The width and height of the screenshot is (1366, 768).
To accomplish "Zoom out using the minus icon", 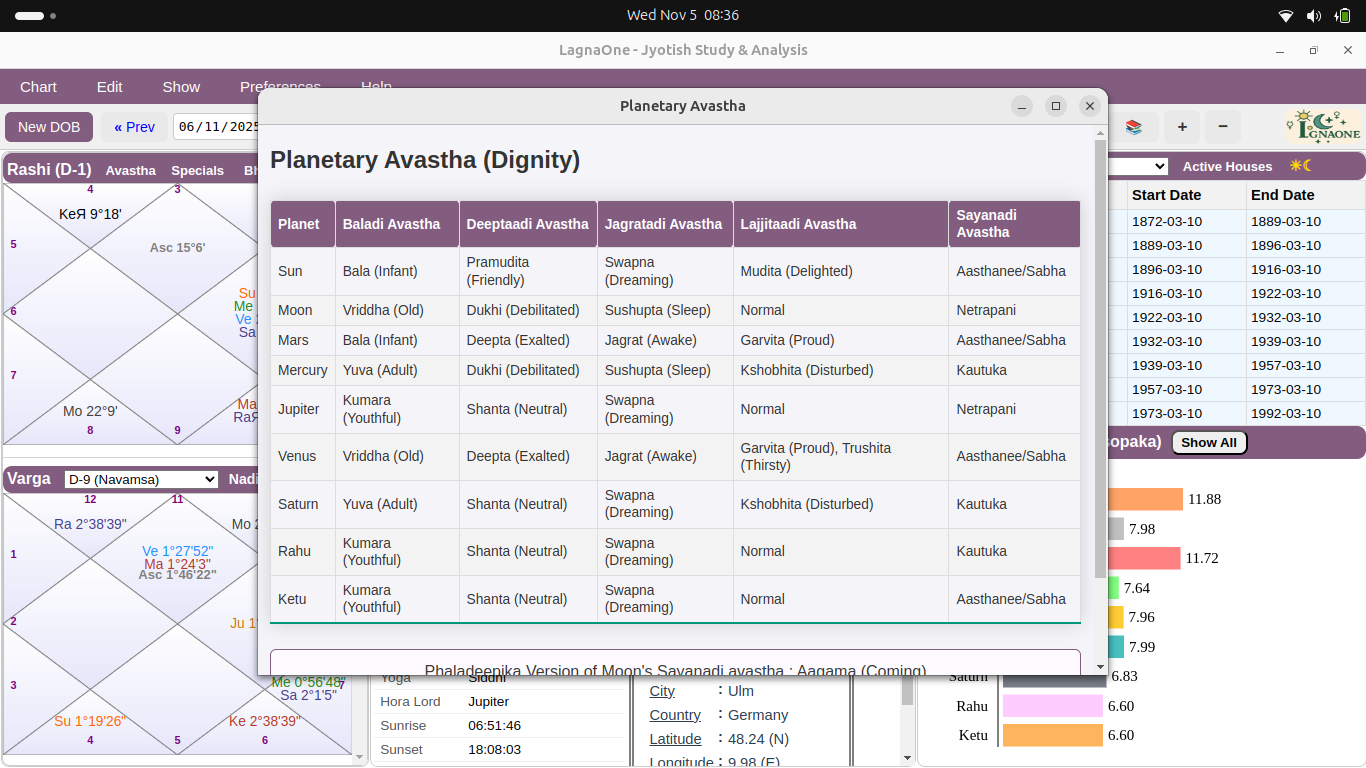I will tap(1222, 127).
